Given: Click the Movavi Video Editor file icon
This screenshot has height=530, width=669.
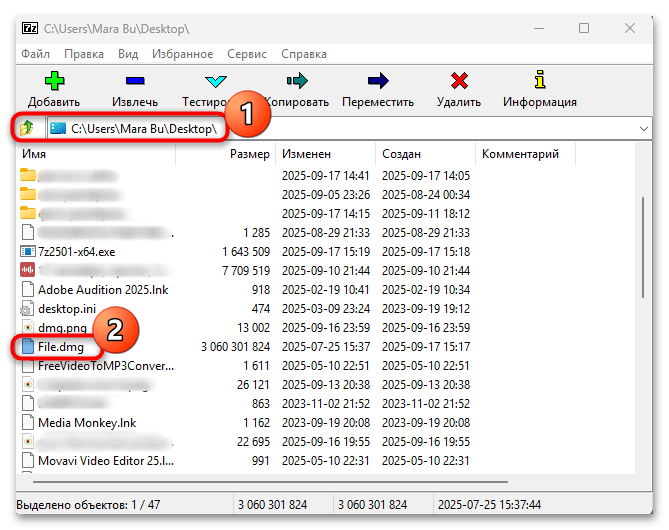Looking at the screenshot, I should coord(28,460).
